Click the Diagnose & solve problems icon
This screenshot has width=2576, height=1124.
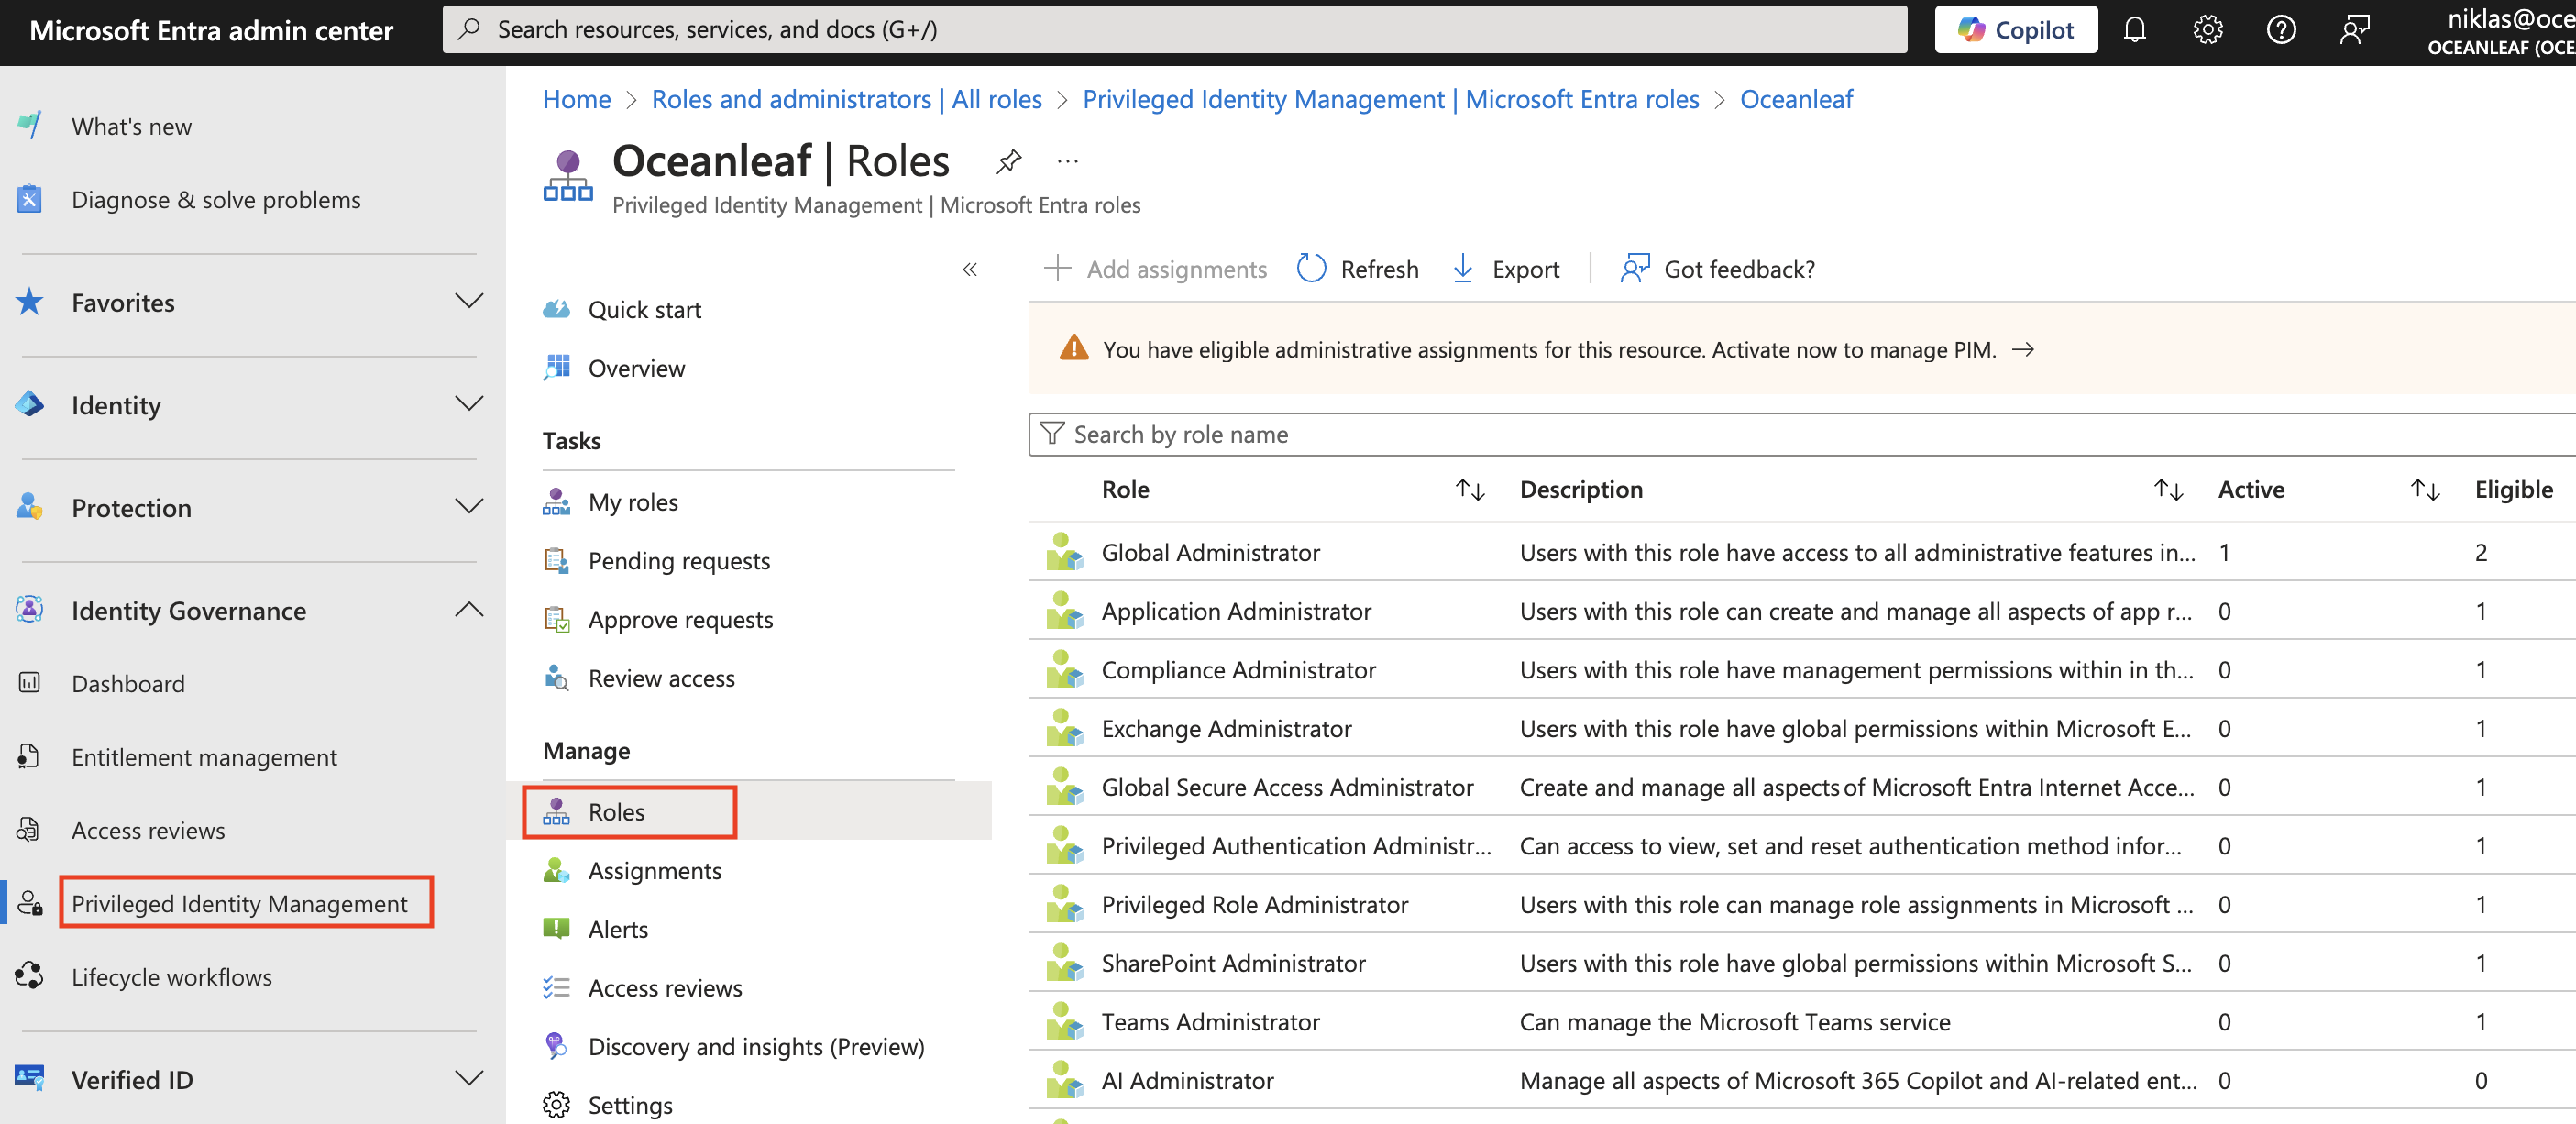[29, 199]
